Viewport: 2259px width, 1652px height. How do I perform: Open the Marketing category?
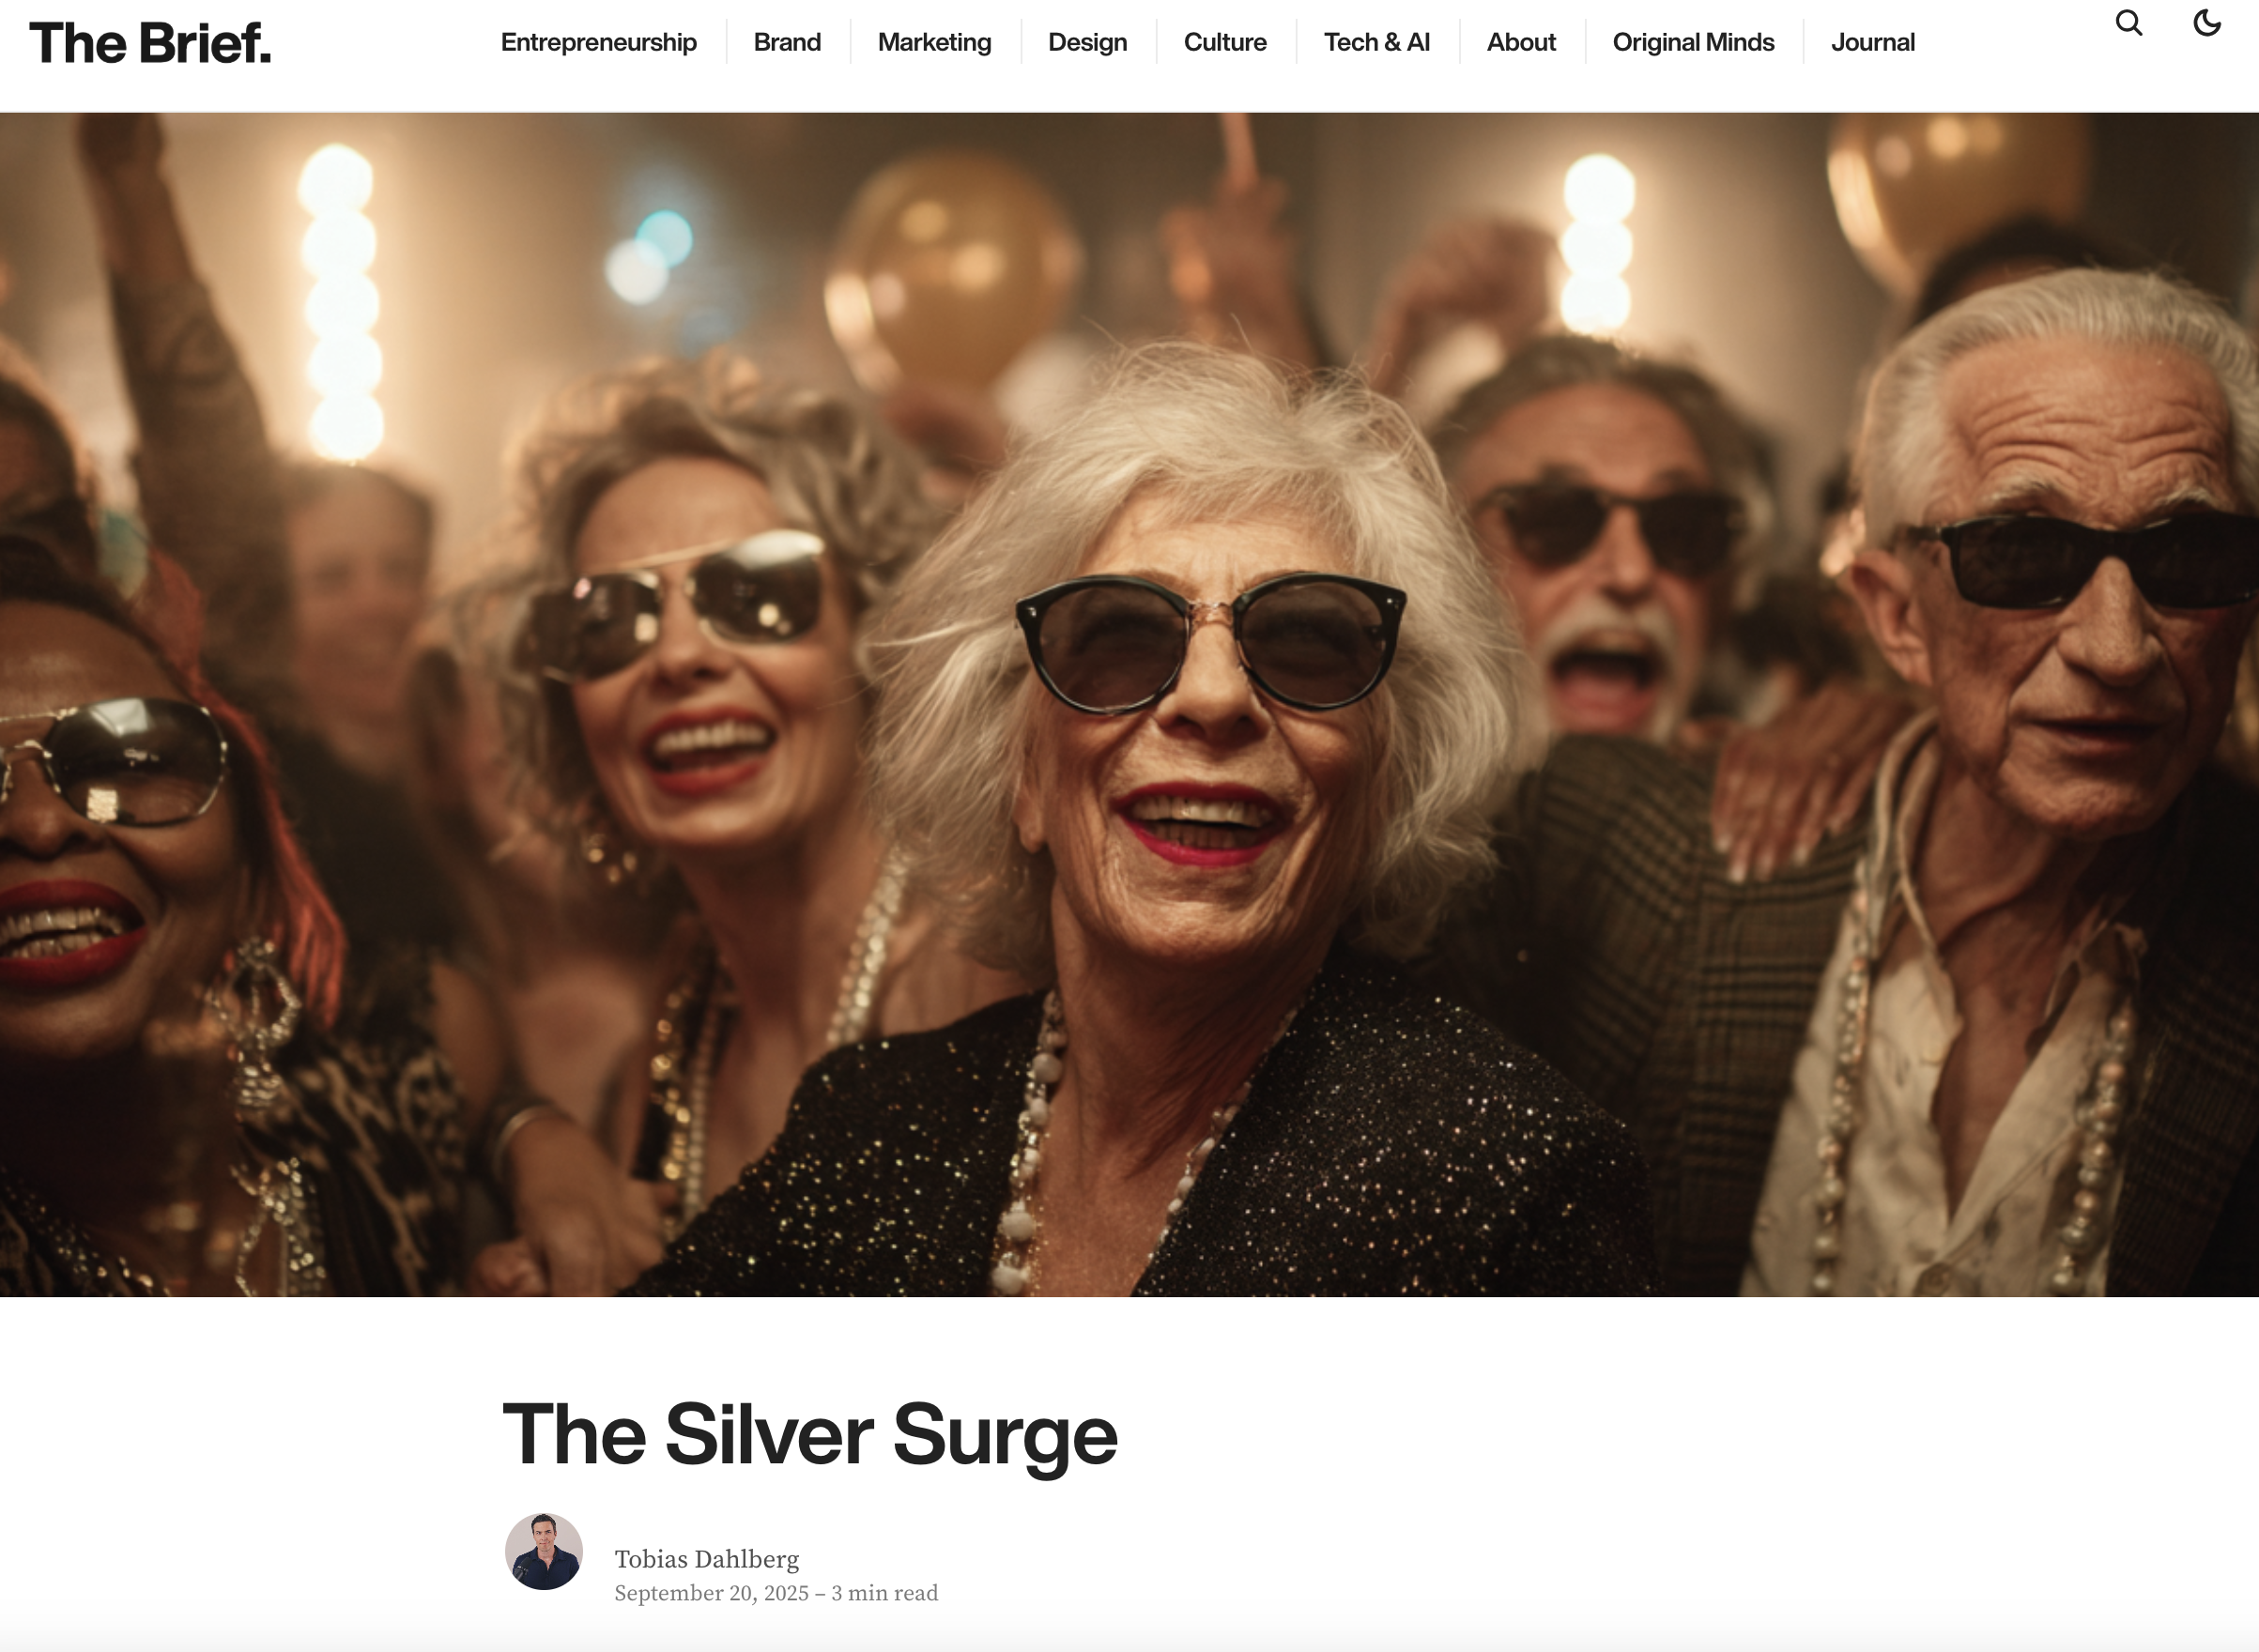point(934,42)
